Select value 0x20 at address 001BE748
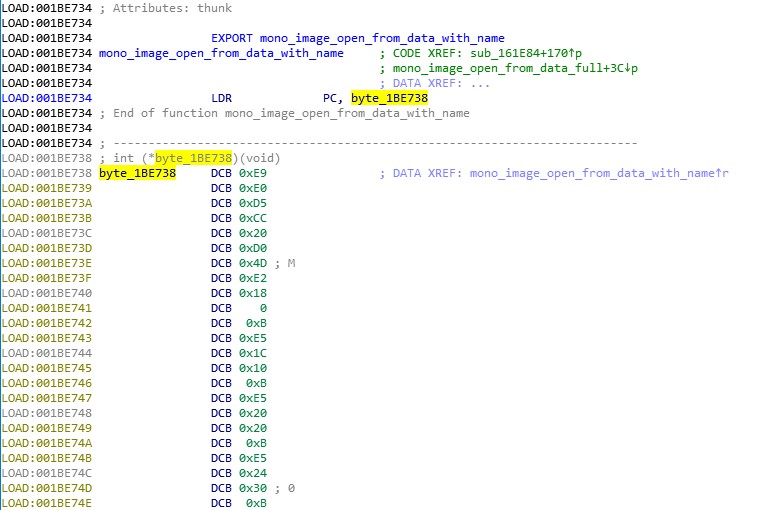Image resolution: width=763 pixels, height=510 pixels. 253,414
